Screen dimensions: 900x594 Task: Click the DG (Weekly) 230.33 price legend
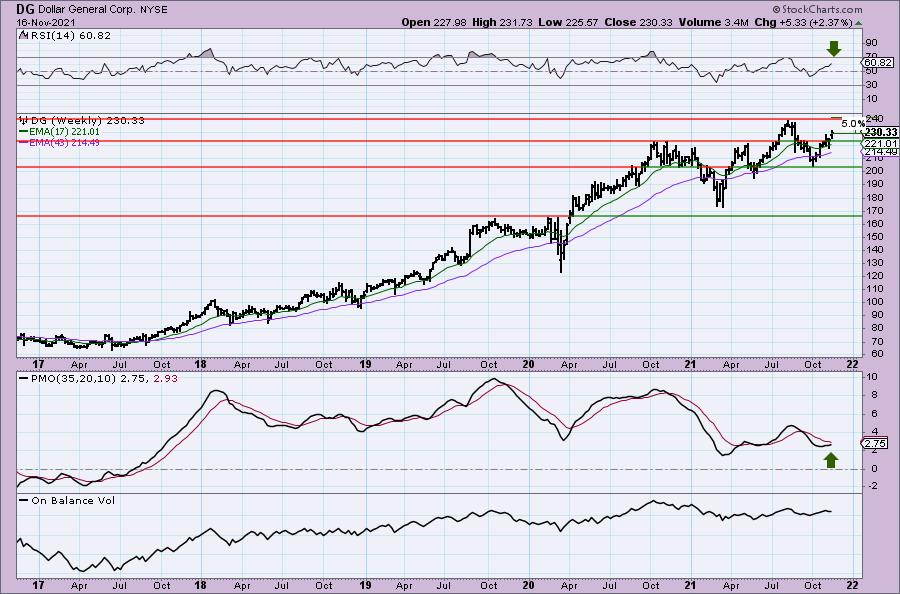tap(87, 121)
